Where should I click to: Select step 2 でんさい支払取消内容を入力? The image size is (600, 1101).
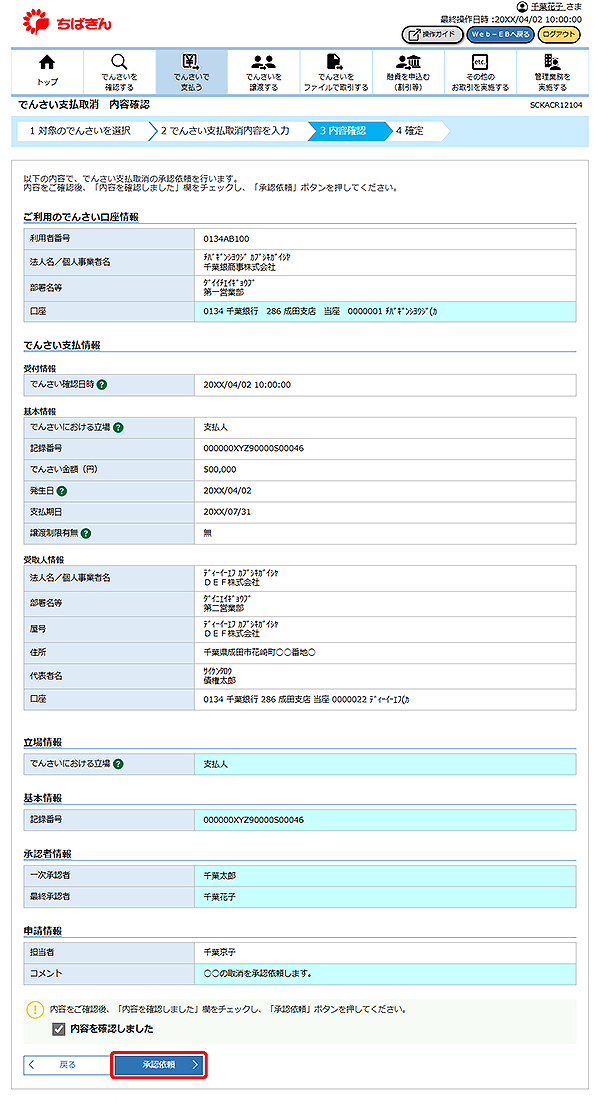224,130
